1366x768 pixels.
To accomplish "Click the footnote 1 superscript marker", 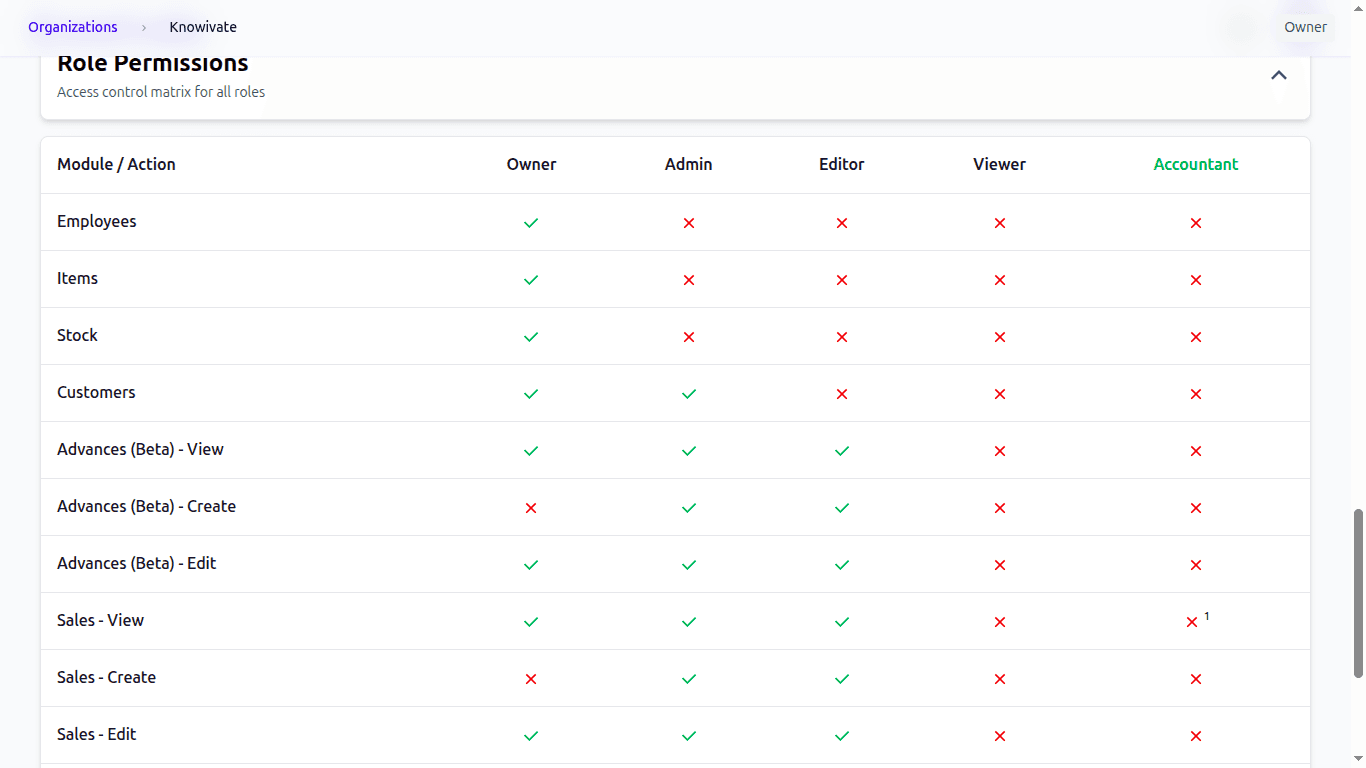I will coord(1207,616).
